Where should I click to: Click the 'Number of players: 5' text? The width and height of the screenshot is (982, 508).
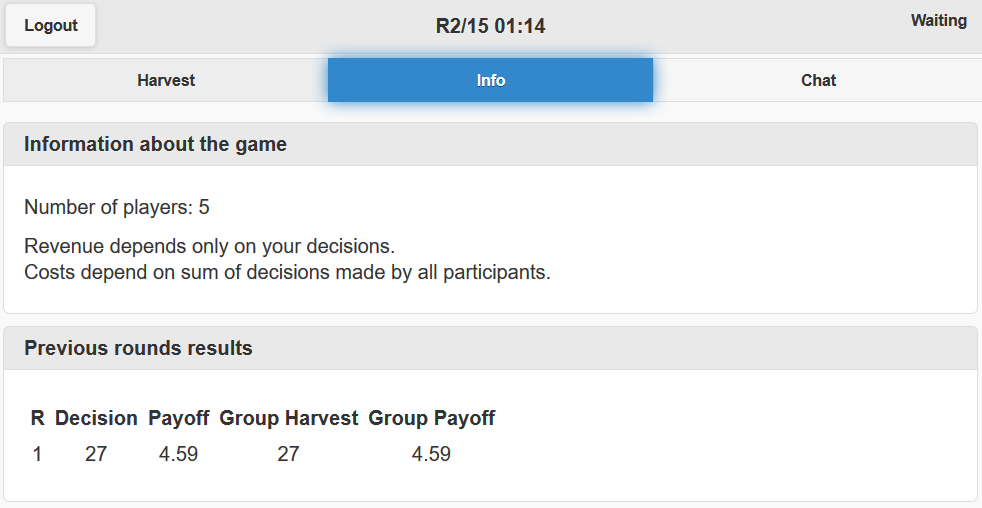coord(117,208)
